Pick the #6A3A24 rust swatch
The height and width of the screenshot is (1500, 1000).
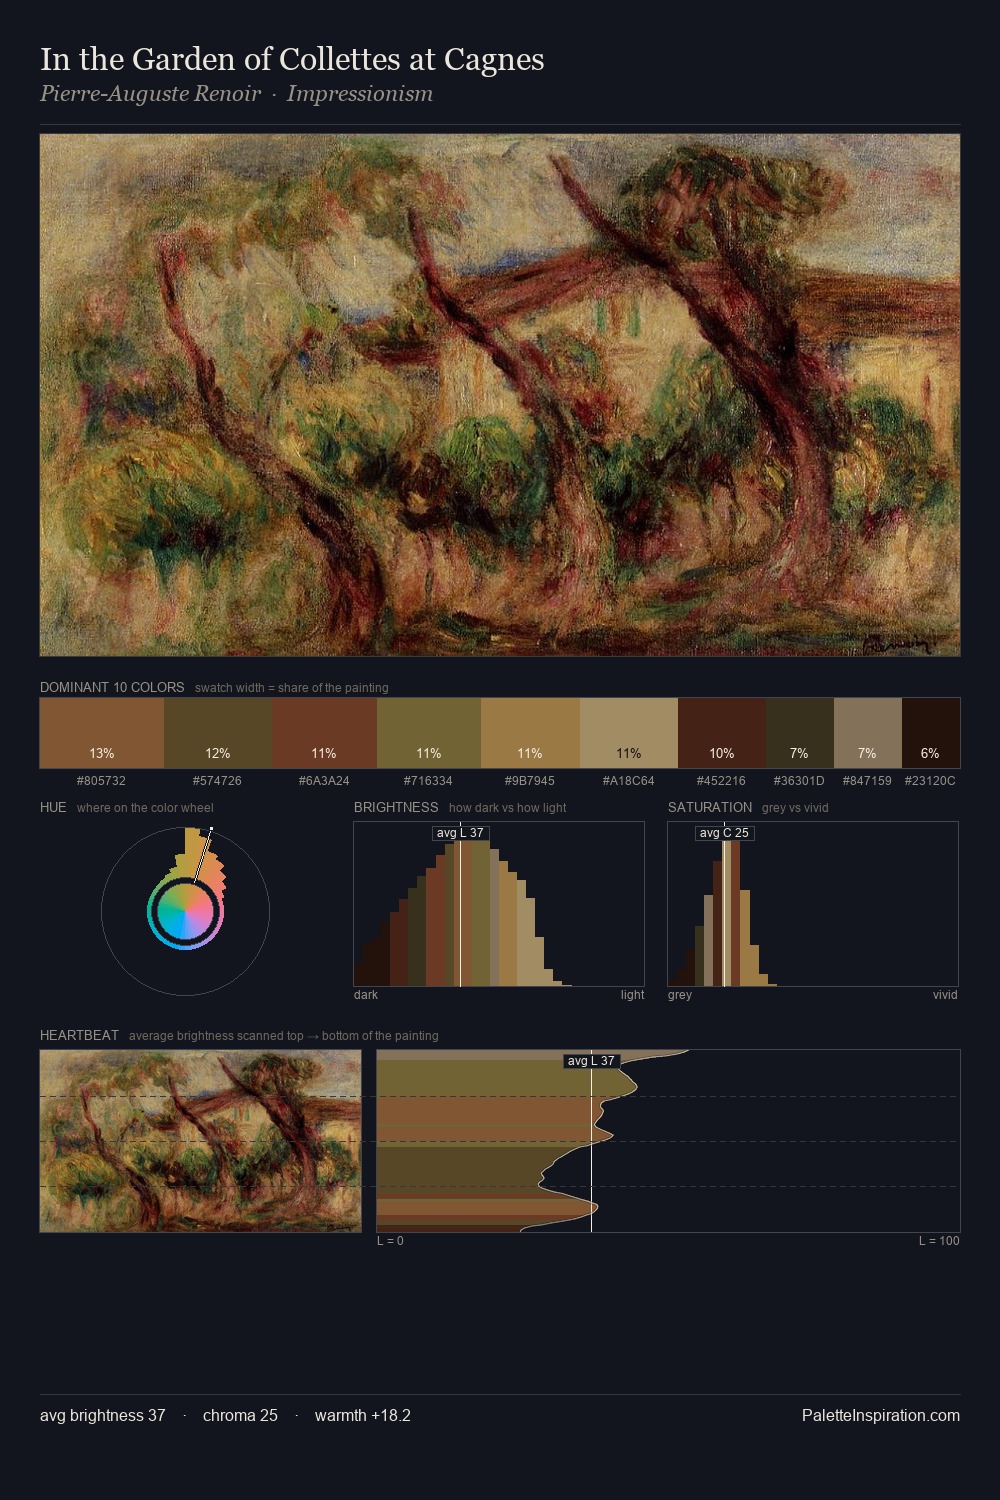[324, 733]
